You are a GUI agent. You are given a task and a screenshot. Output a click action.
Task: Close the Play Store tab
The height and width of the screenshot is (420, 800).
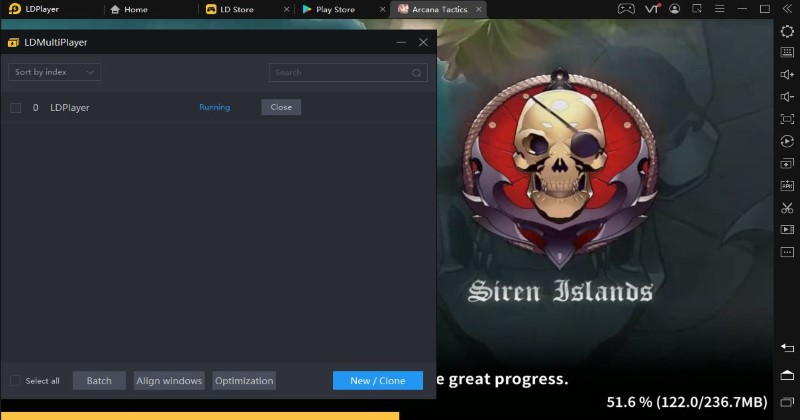tap(383, 9)
